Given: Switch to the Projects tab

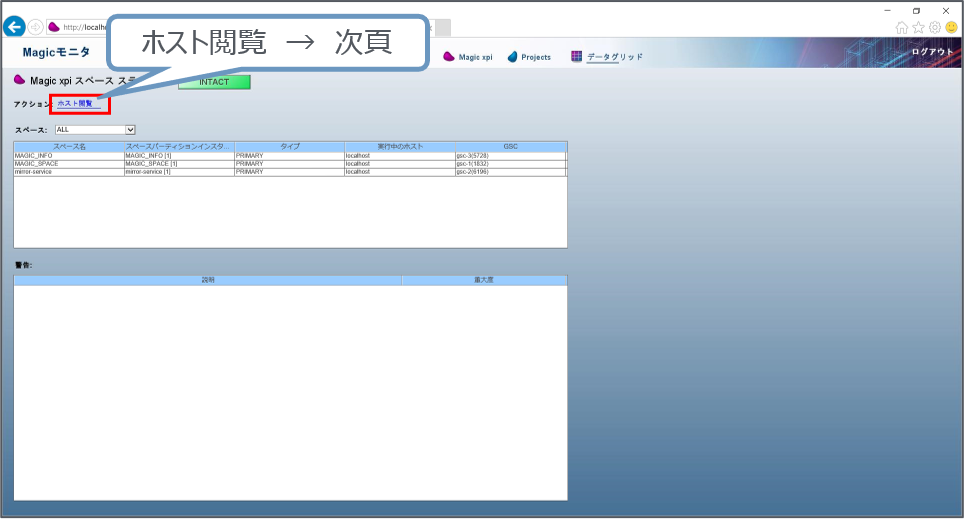Looking at the screenshot, I should pos(536,58).
